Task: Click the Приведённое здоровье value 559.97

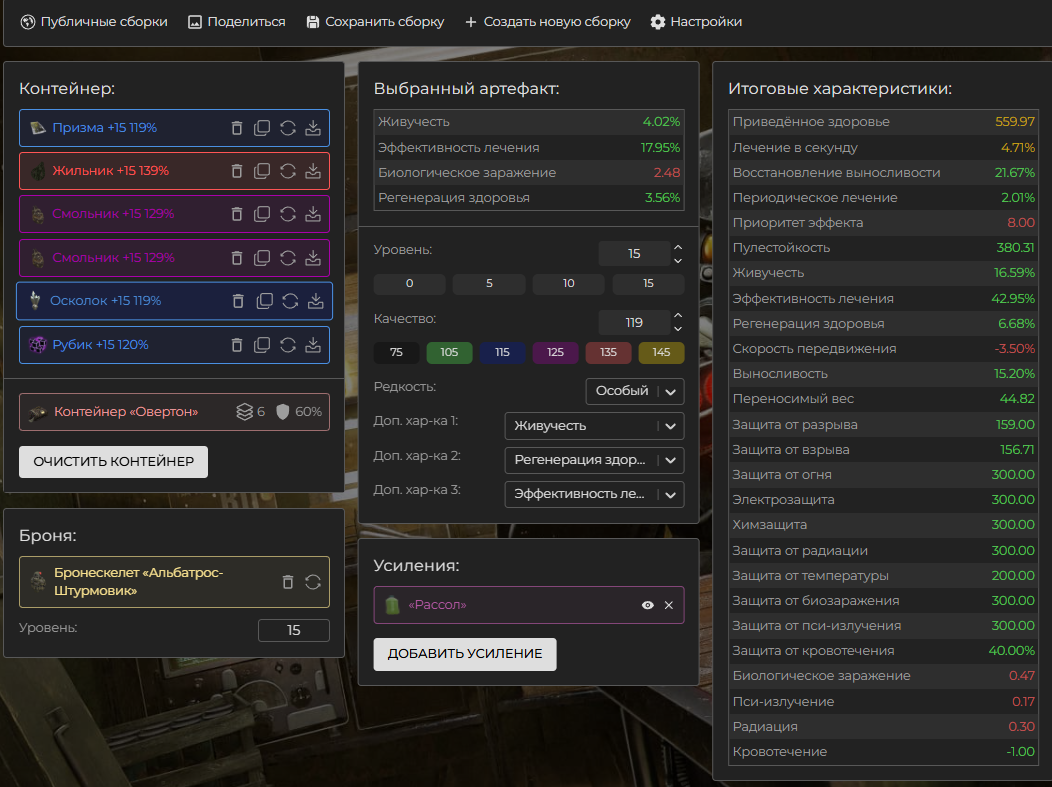Action: click(x=1014, y=122)
